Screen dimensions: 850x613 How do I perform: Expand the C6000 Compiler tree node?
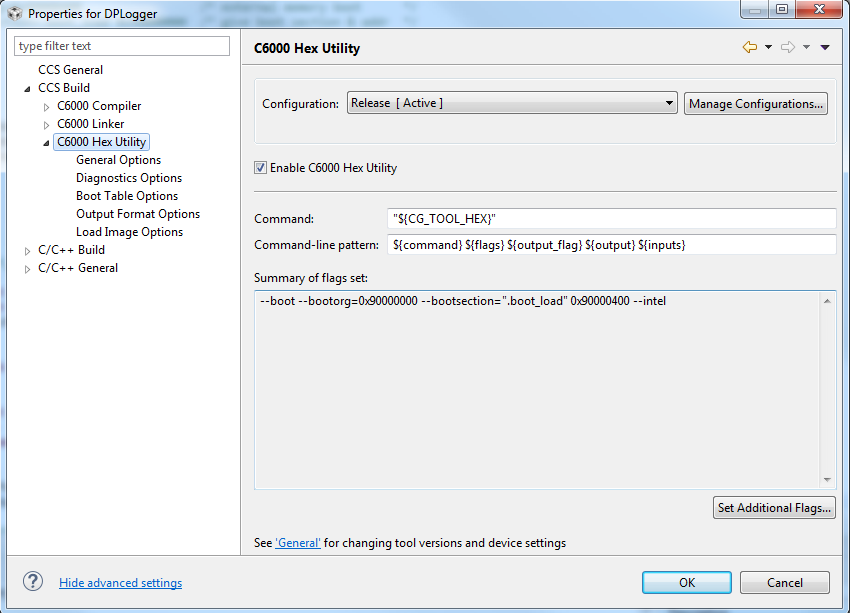[x=46, y=107]
